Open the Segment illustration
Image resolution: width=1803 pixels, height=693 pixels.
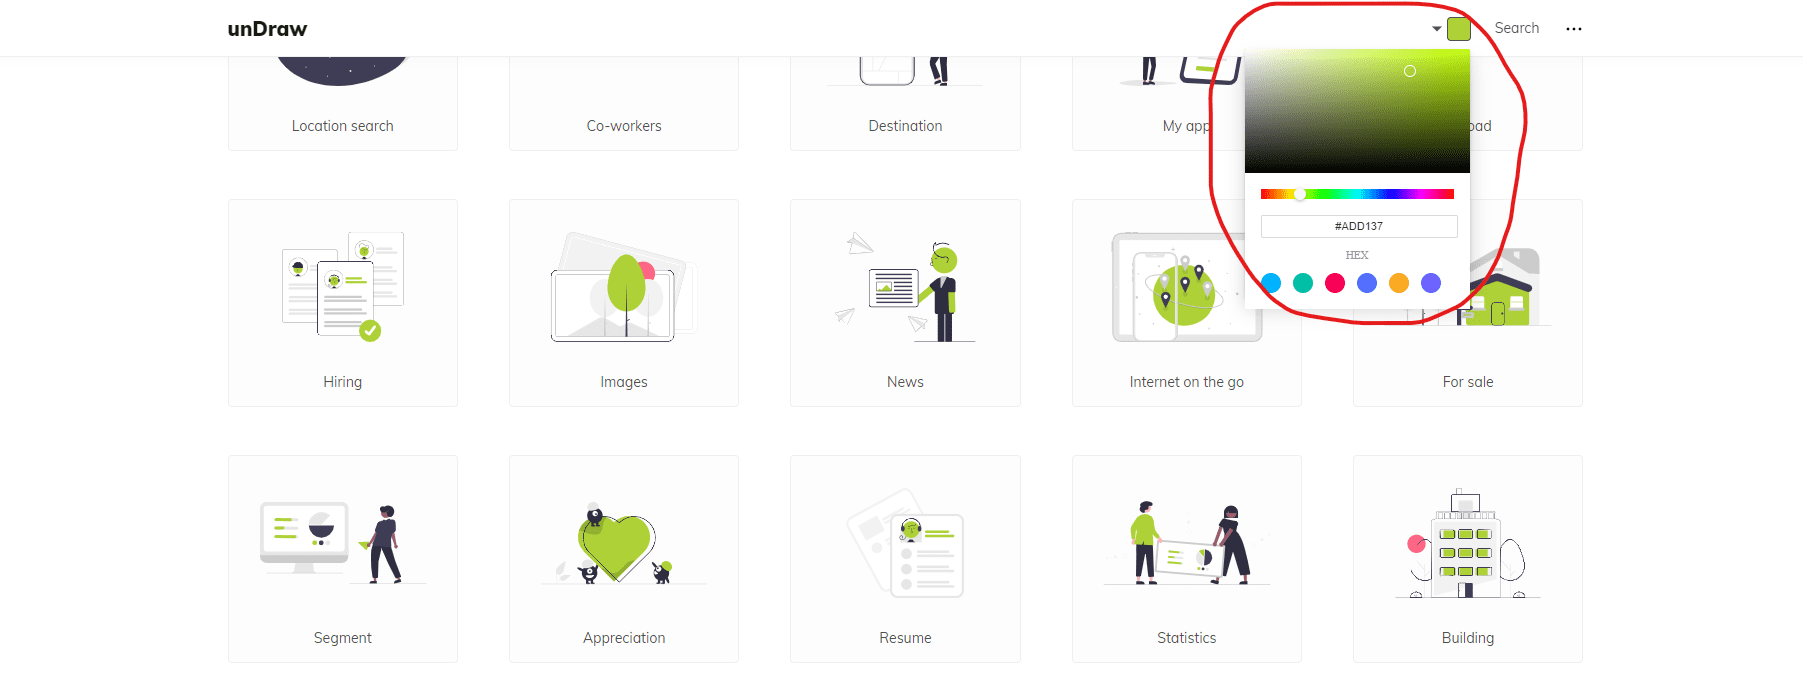point(343,559)
